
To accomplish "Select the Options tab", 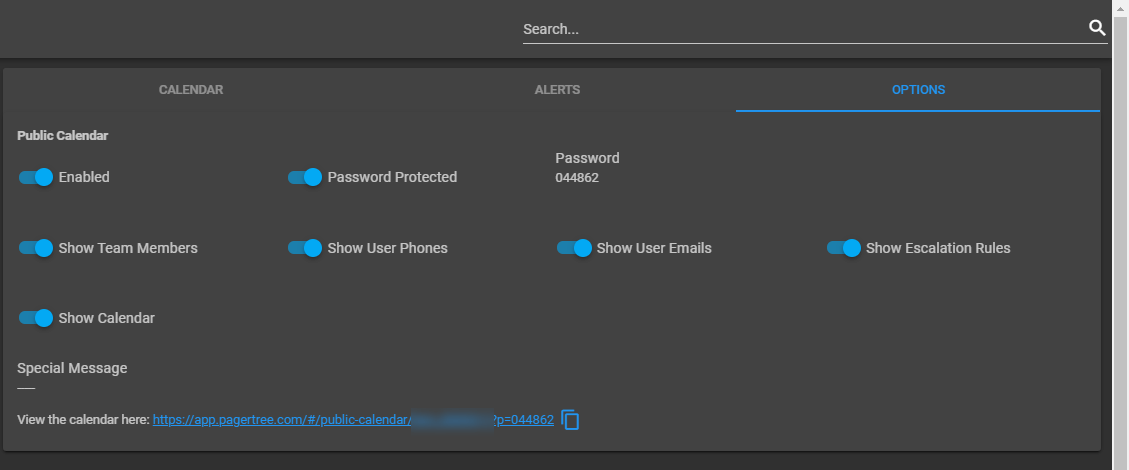I will point(918,90).
